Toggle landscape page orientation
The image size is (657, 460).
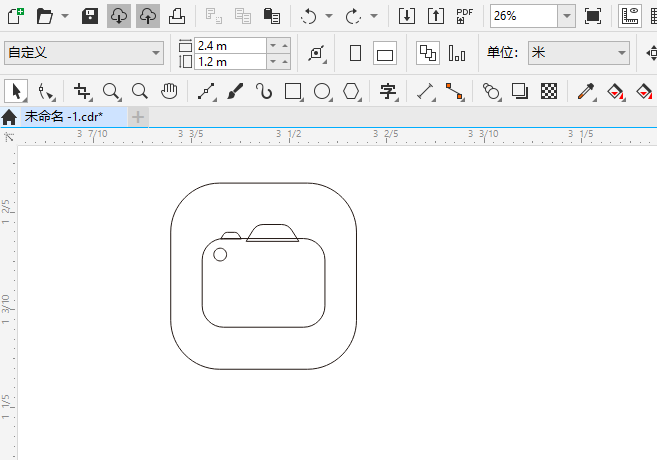[385, 53]
